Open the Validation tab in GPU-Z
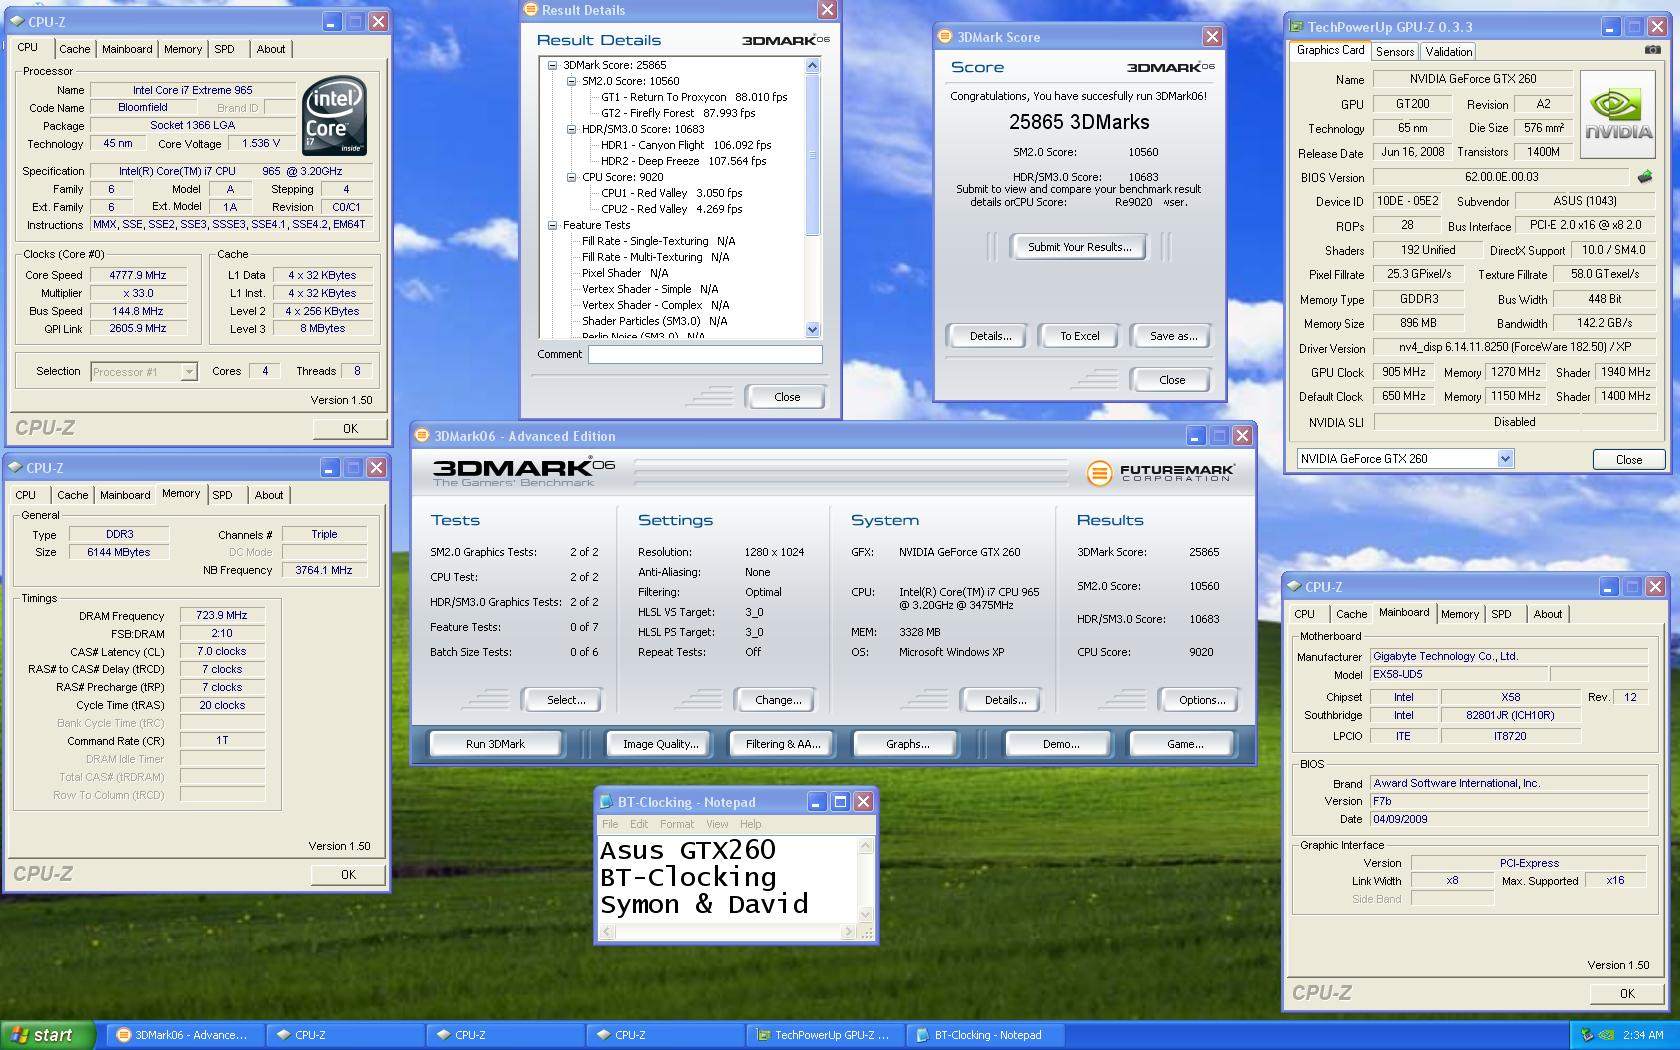The image size is (1680, 1050). pyautogui.click(x=1448, y=52)
